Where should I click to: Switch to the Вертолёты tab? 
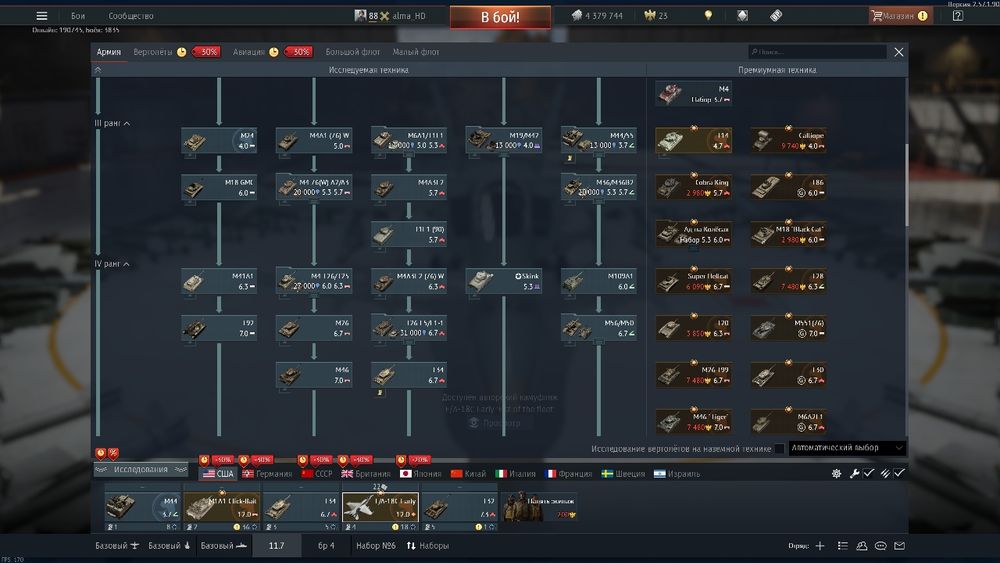pos(153,52)
